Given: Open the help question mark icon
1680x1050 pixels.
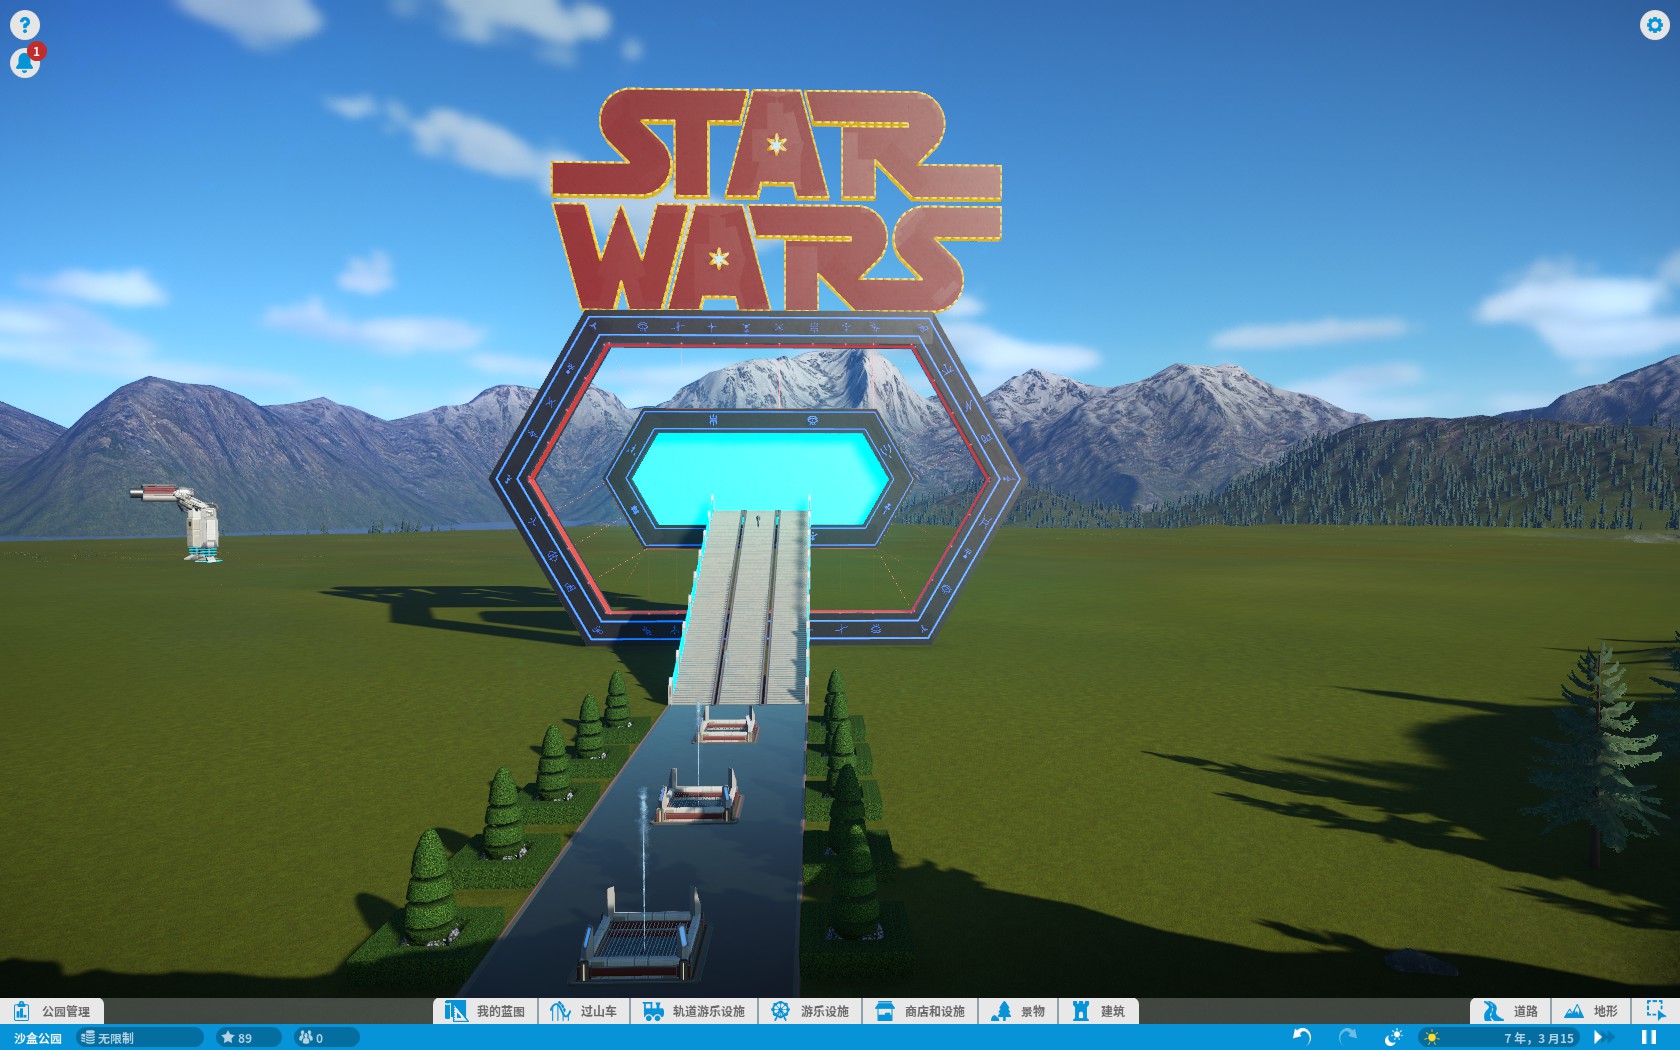Looking at the screenshot, I should pos(24,25).
